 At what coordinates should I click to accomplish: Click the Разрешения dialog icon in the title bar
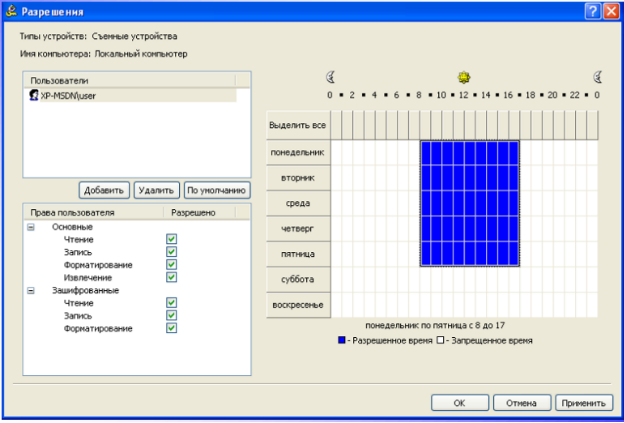[x=11, y=11]
